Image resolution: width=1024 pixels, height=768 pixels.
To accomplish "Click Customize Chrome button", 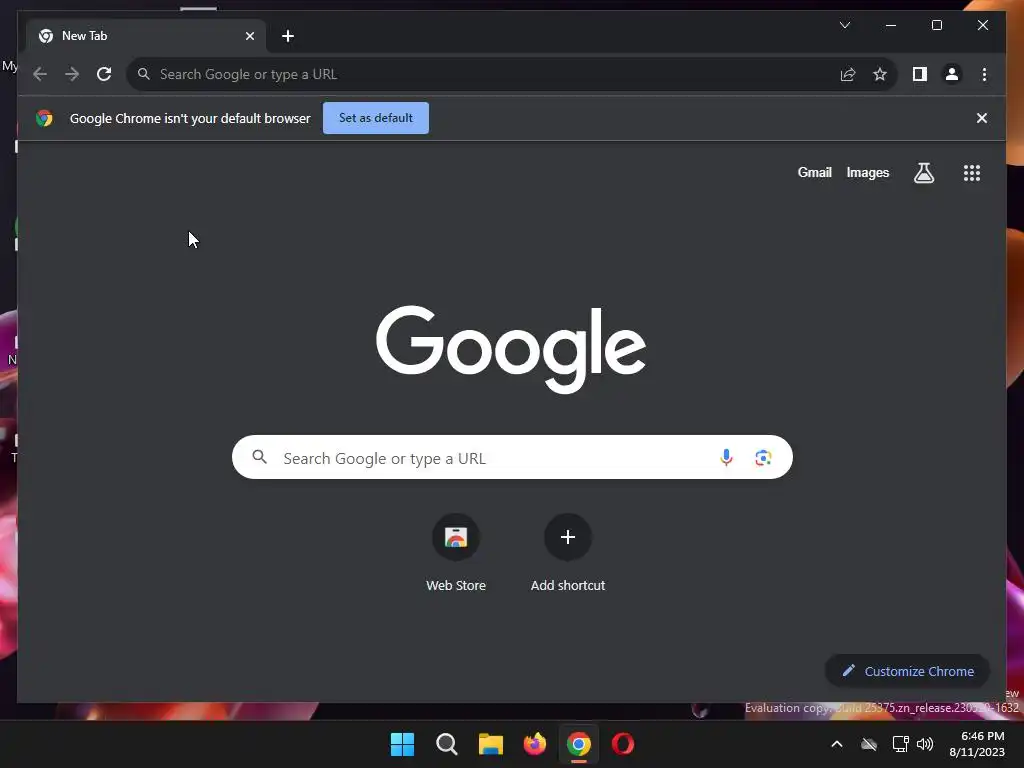I will pyautogui.click(x=907, y=671).
